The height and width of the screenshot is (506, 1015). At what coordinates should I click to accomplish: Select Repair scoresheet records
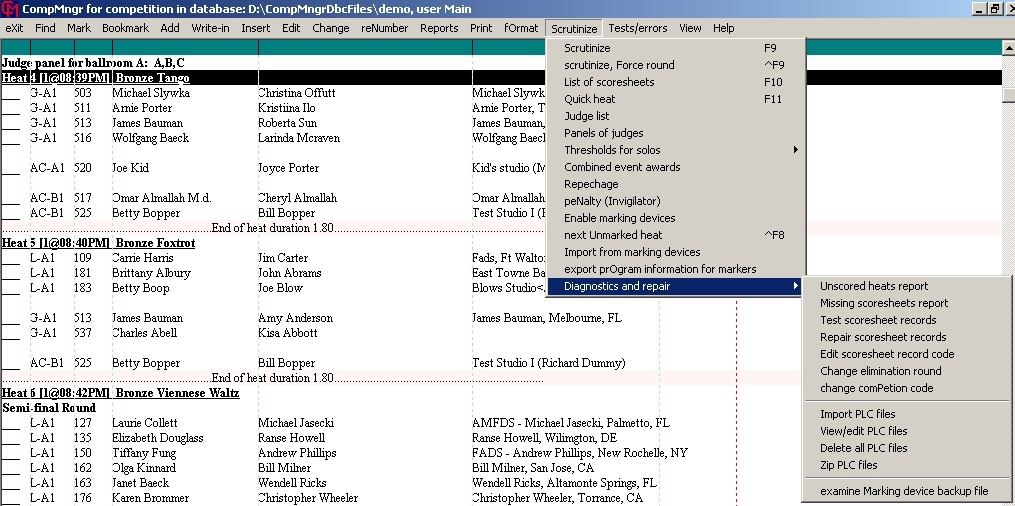pyautogui.click(x=906, y=337)
